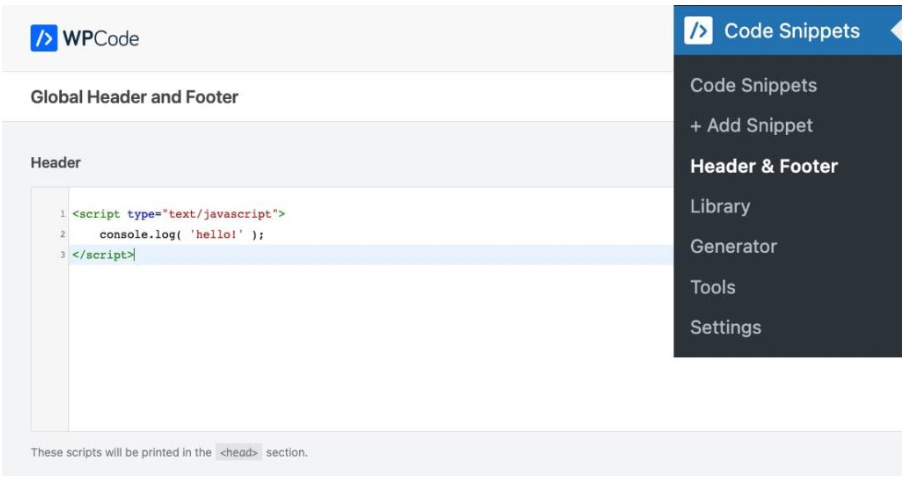
Task: Open the Generator menu item
Action: click(x=733, y=247)
